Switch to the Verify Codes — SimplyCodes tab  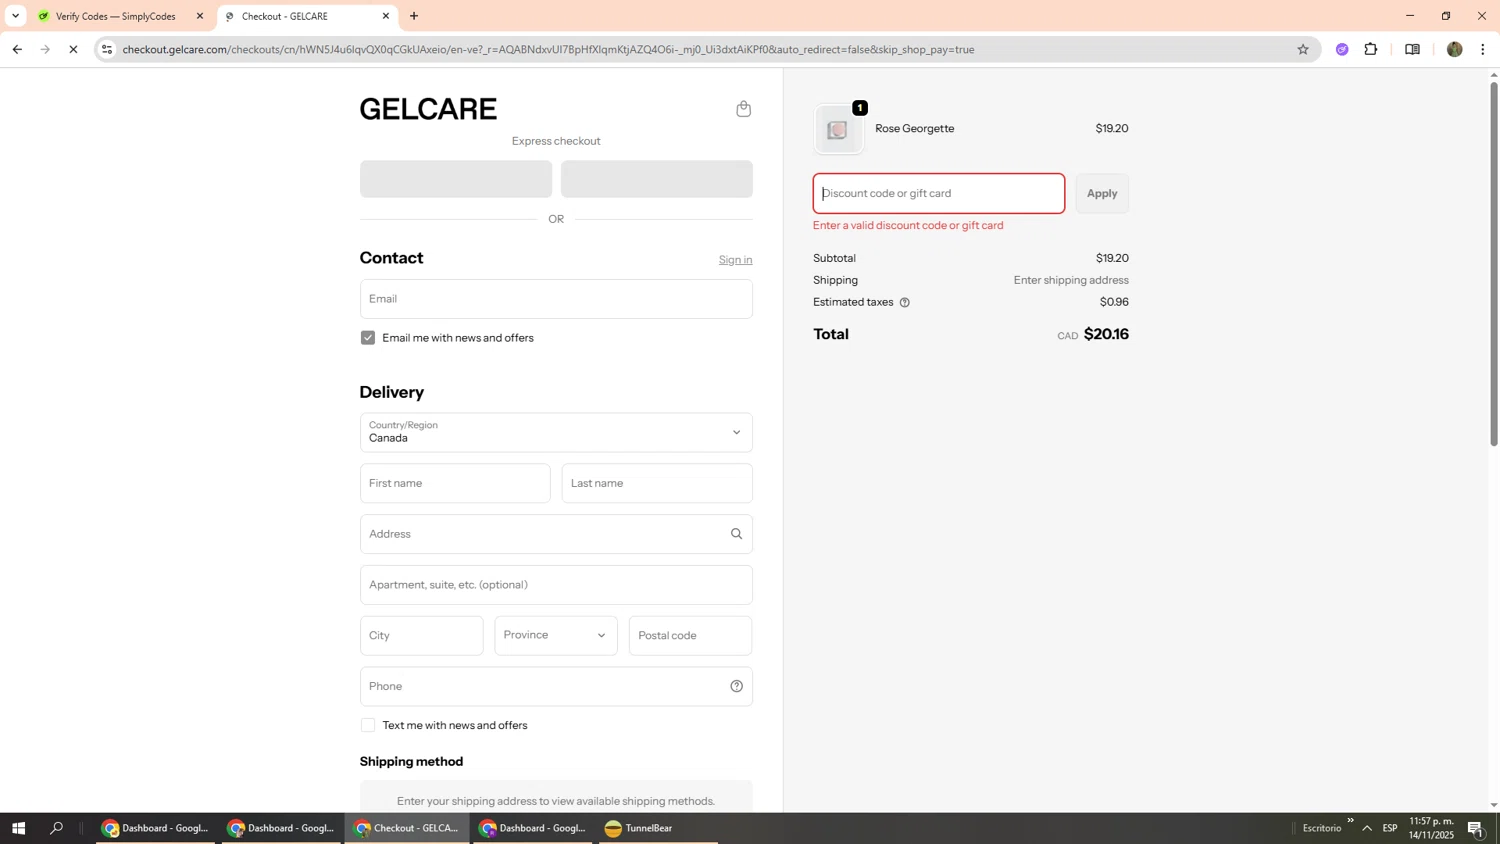point(116,16)
